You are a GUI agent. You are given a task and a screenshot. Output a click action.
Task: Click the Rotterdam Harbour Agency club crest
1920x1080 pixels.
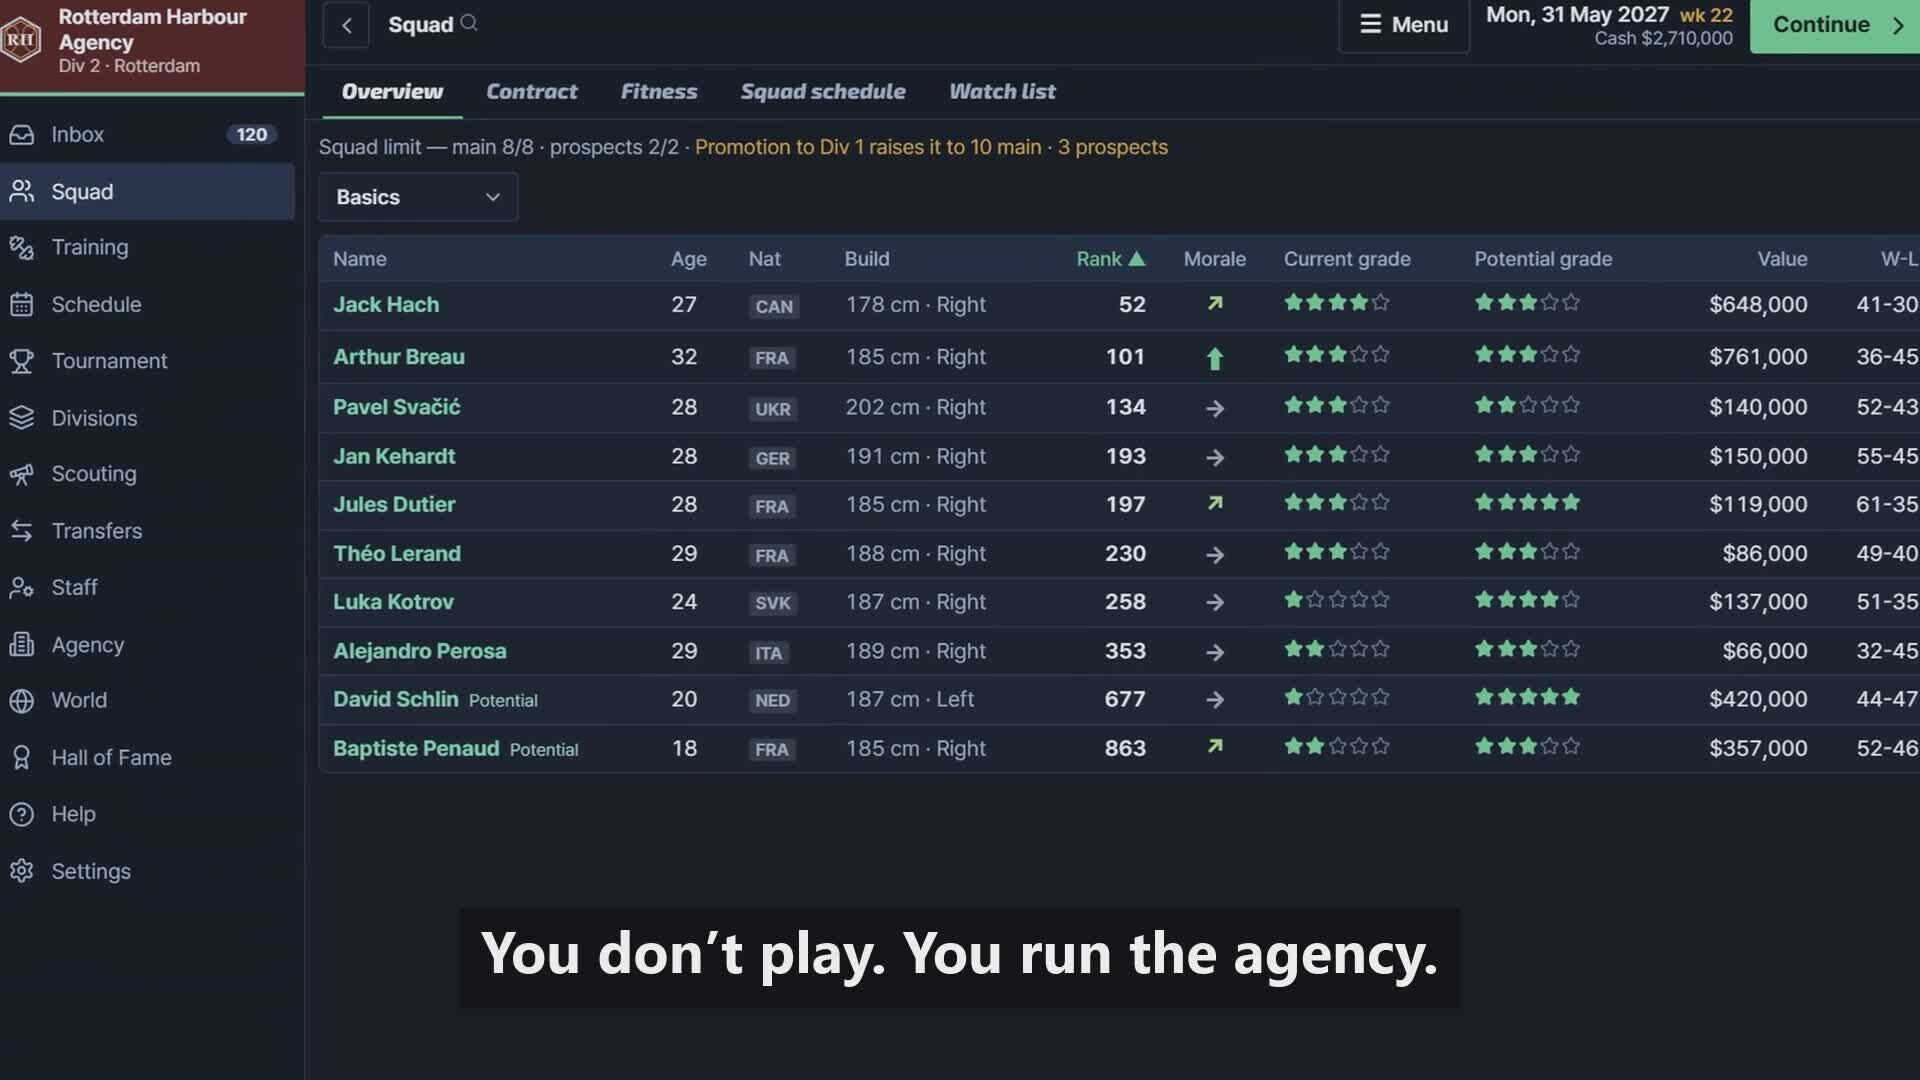(22, 40)
